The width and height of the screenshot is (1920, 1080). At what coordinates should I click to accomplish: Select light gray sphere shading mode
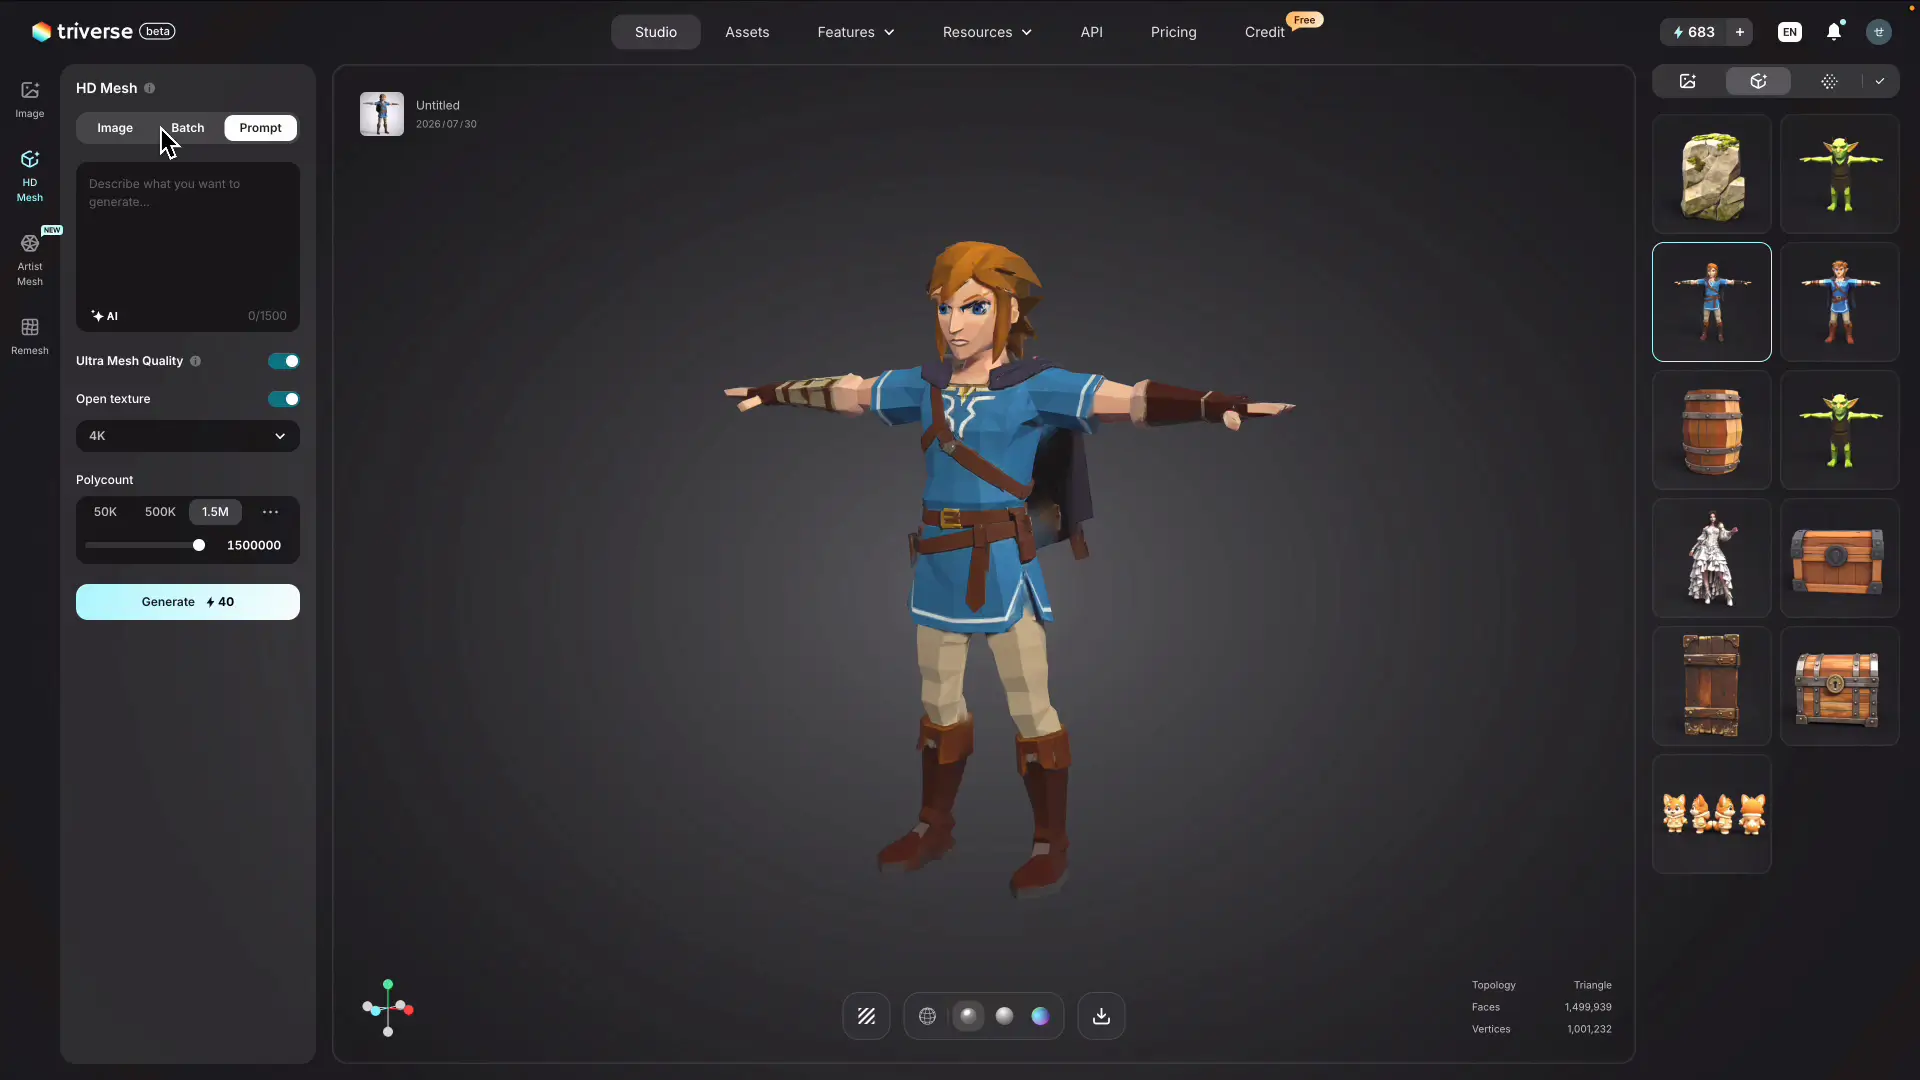click(1005, 1016)
